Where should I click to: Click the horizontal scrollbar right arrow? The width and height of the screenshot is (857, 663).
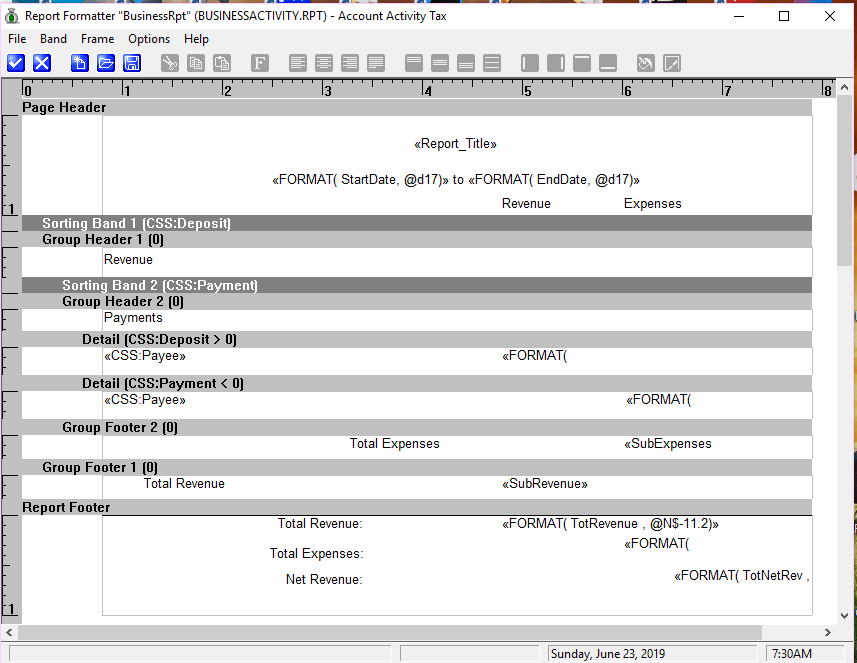pyautogui.click(x=829, y=632)
